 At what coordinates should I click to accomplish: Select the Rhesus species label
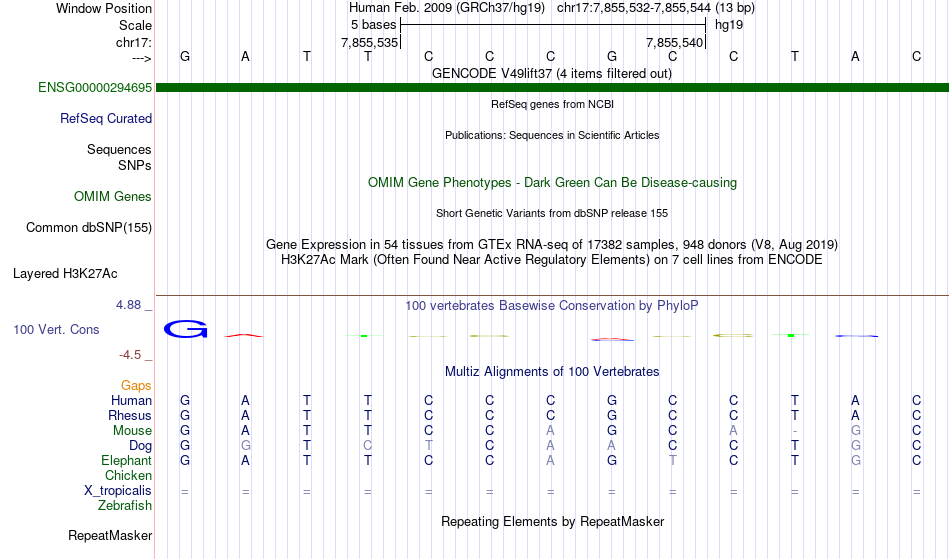coord(130,415)
